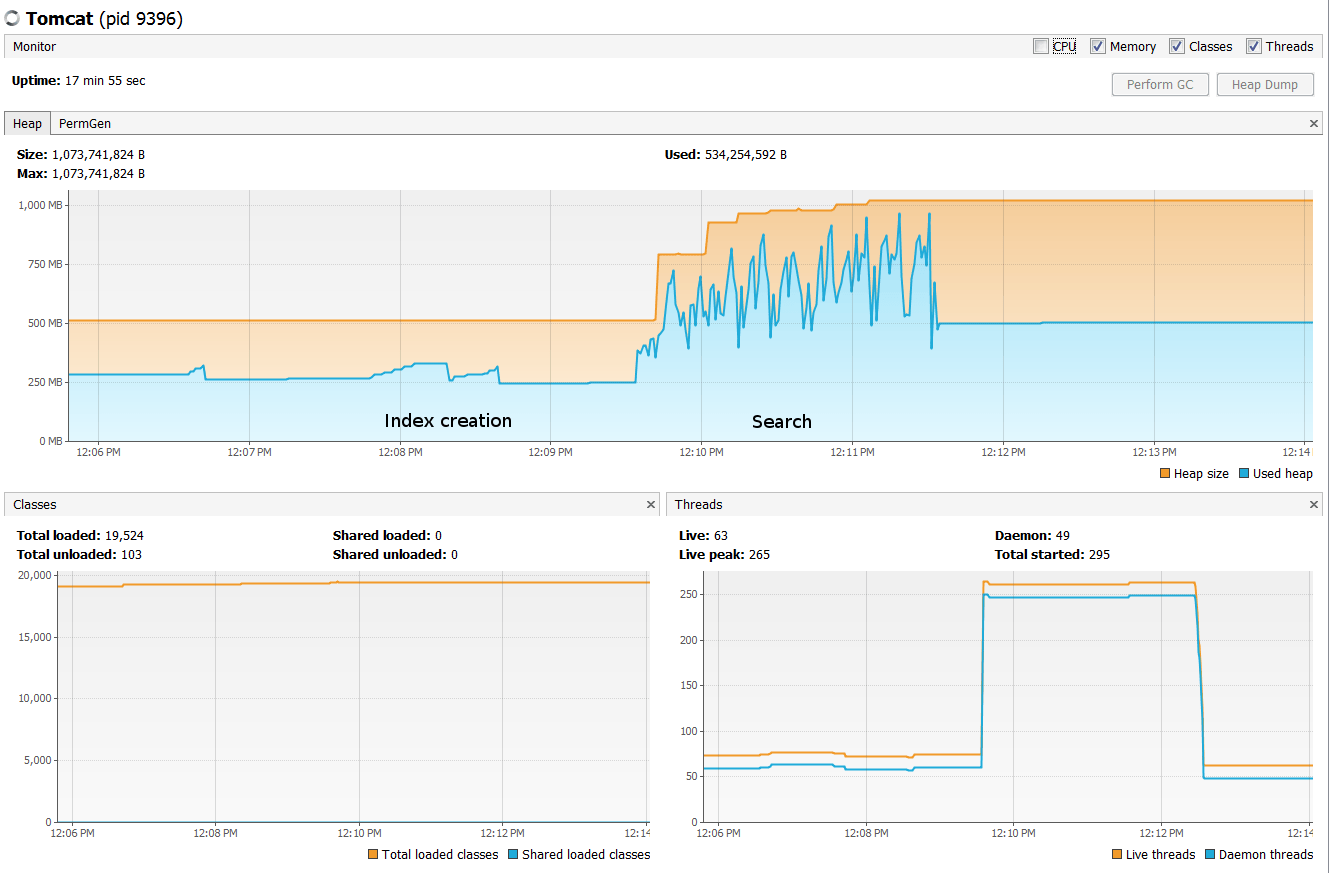Uncheck the Threads monitoring checkbox
Image resolution: width=1329 pixels, height=873 pixels.
point(1253,46)
